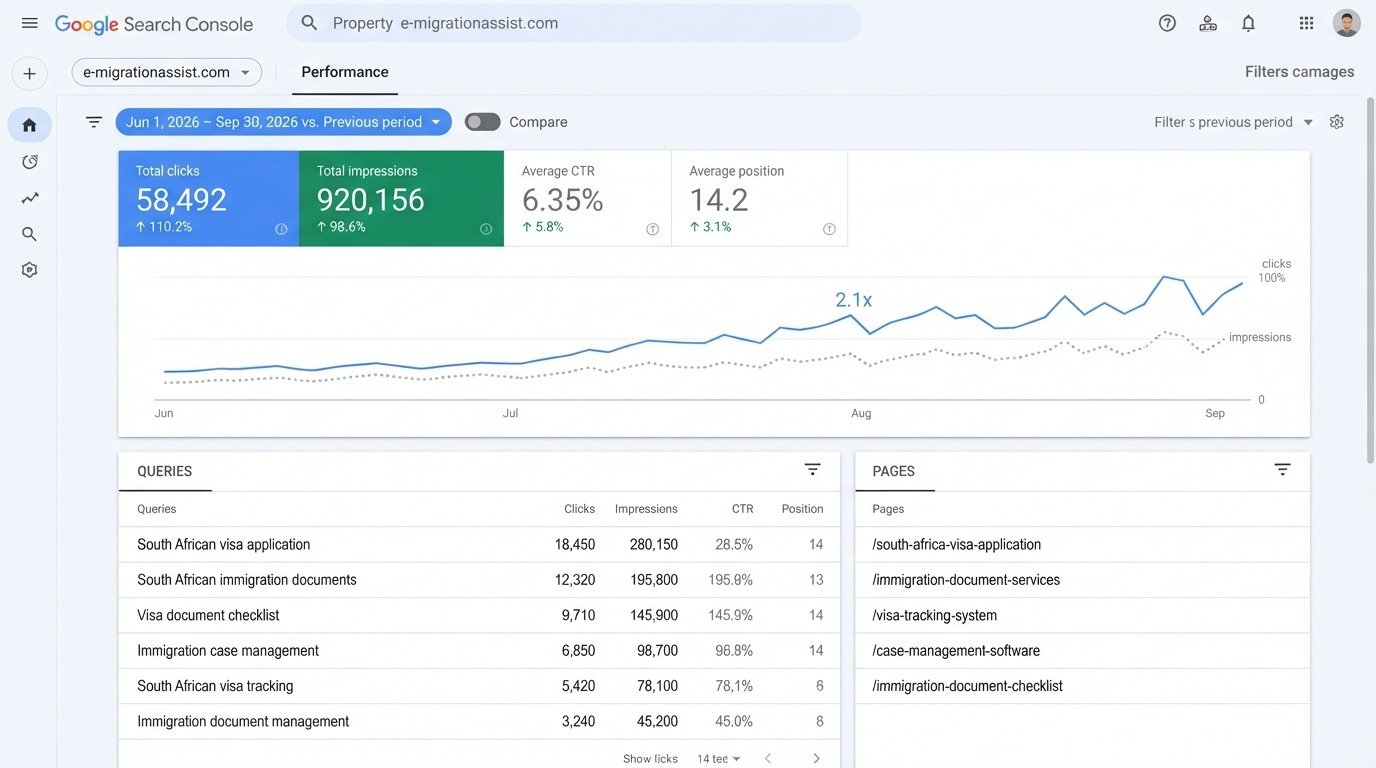
Task: Toggle the Average position metric card
Action: (x=759, y=198)
